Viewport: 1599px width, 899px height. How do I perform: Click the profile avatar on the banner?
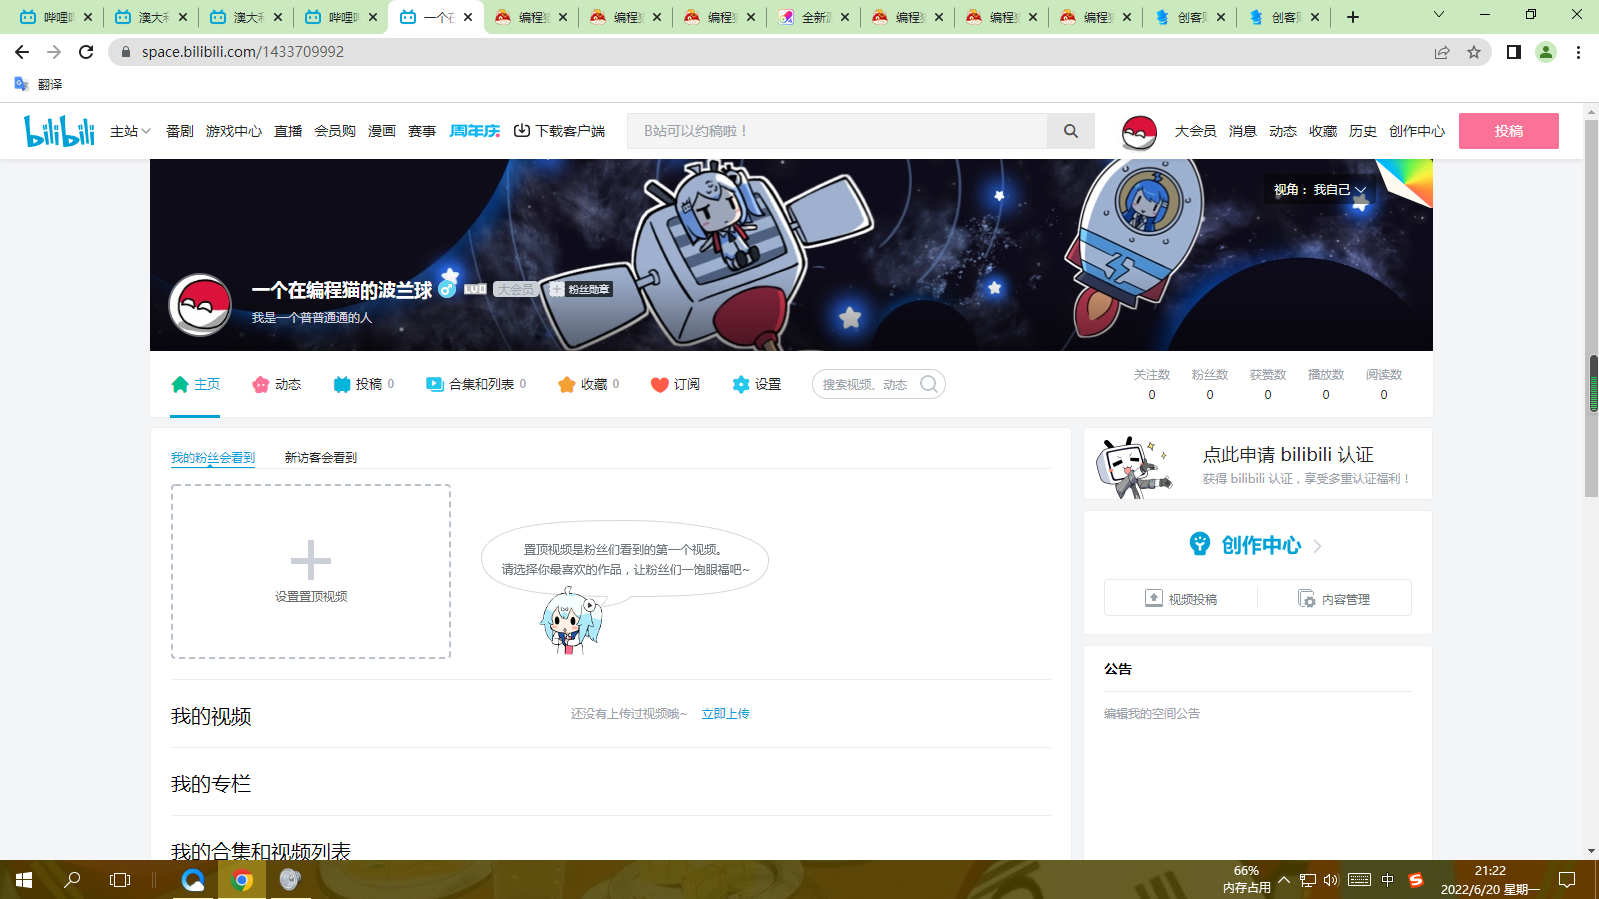click(x=200, y=304)
